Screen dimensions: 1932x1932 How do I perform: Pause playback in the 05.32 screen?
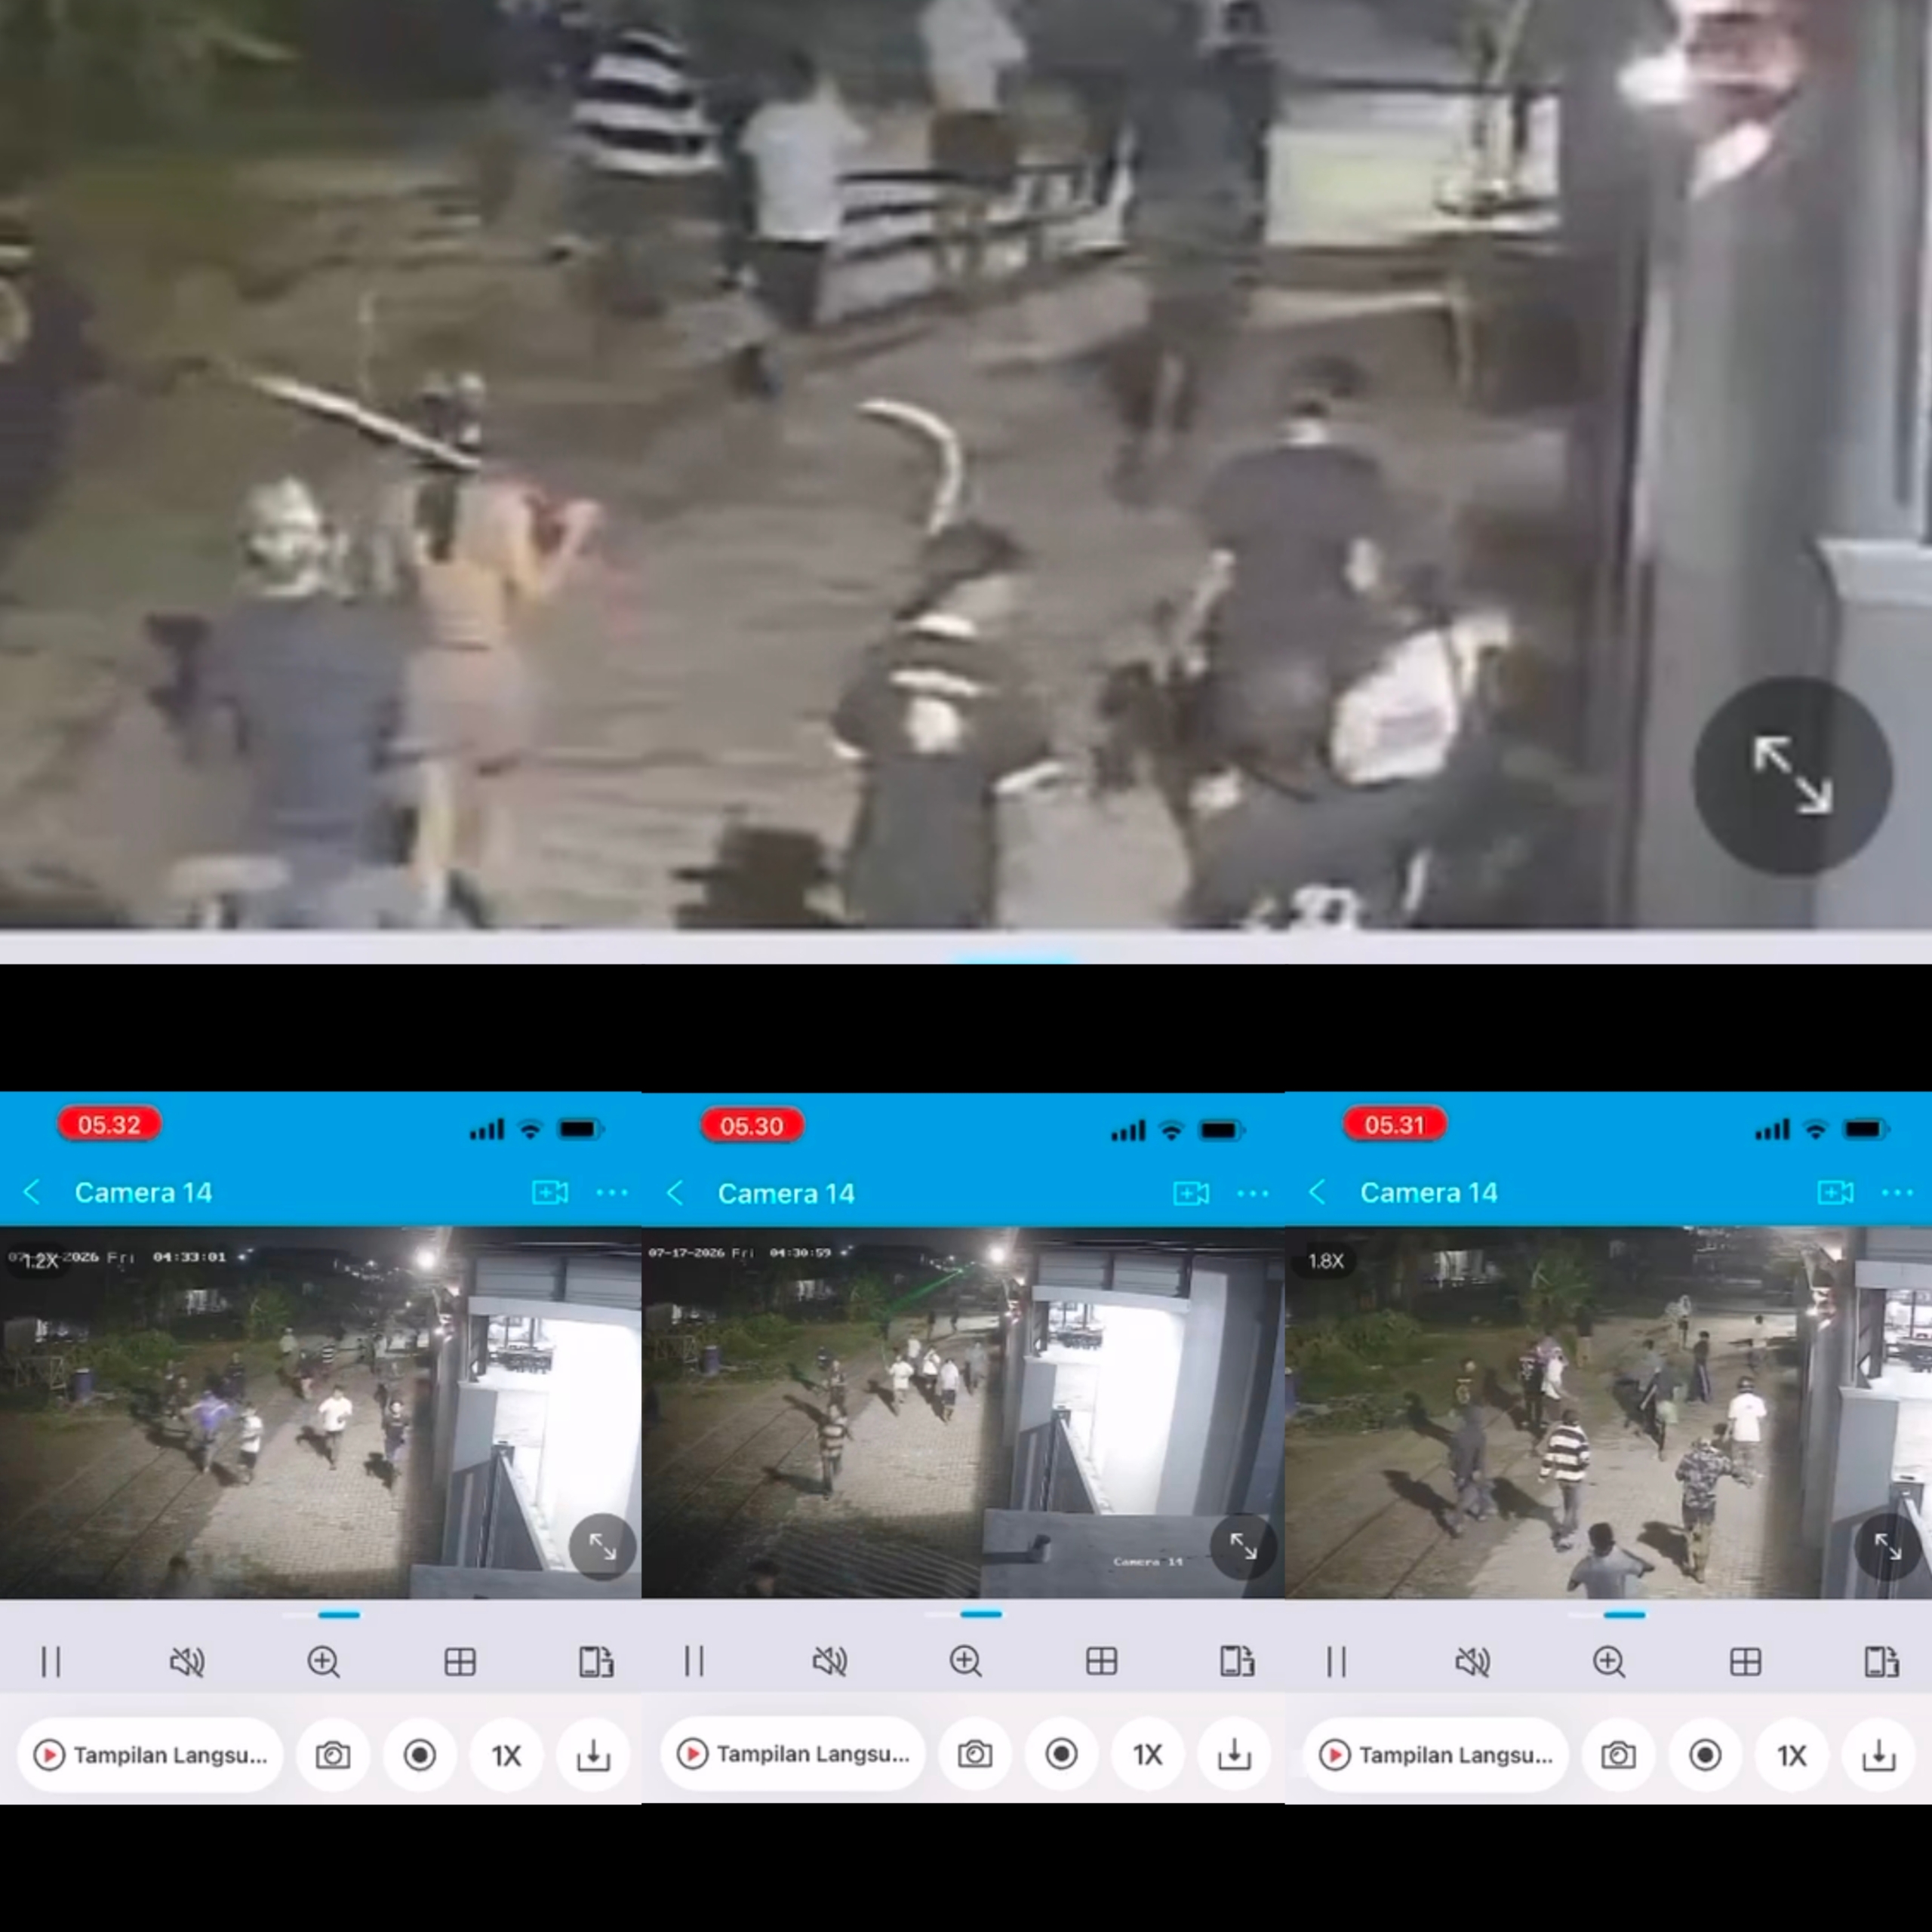point(51,1662)
